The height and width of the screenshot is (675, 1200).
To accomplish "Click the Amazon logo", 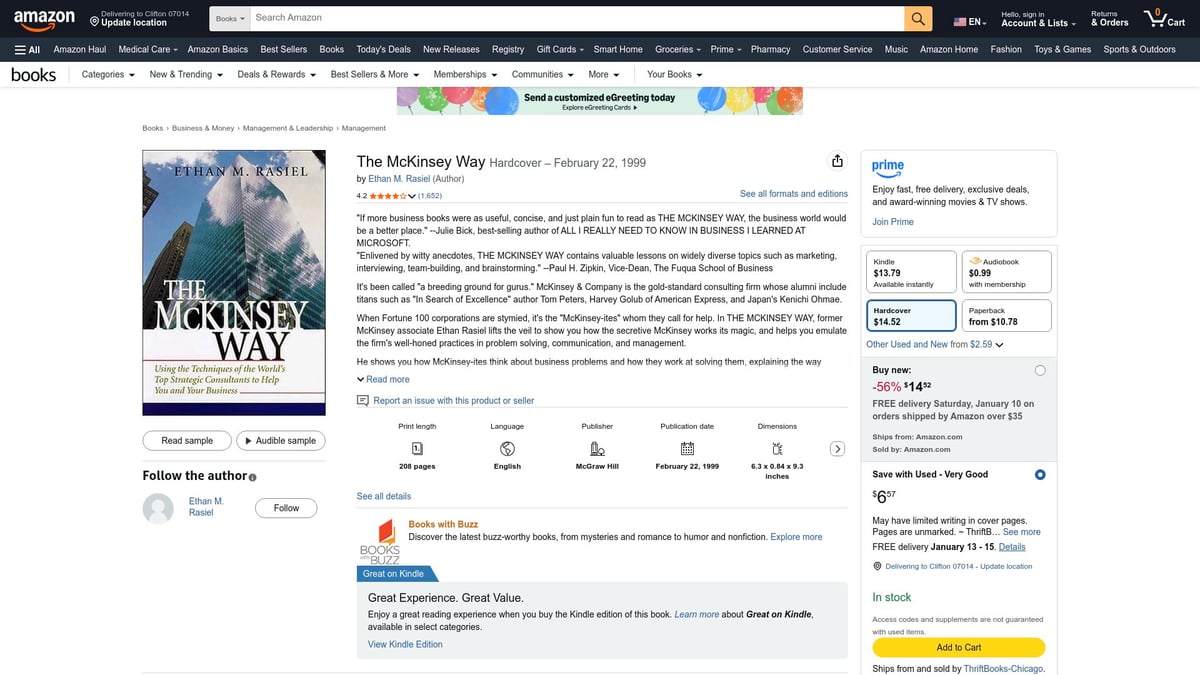I will 44,18.
